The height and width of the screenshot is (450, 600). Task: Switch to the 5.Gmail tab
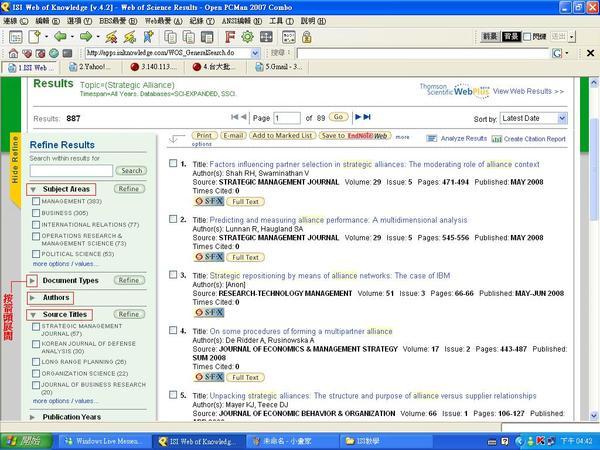coord(280,67)
